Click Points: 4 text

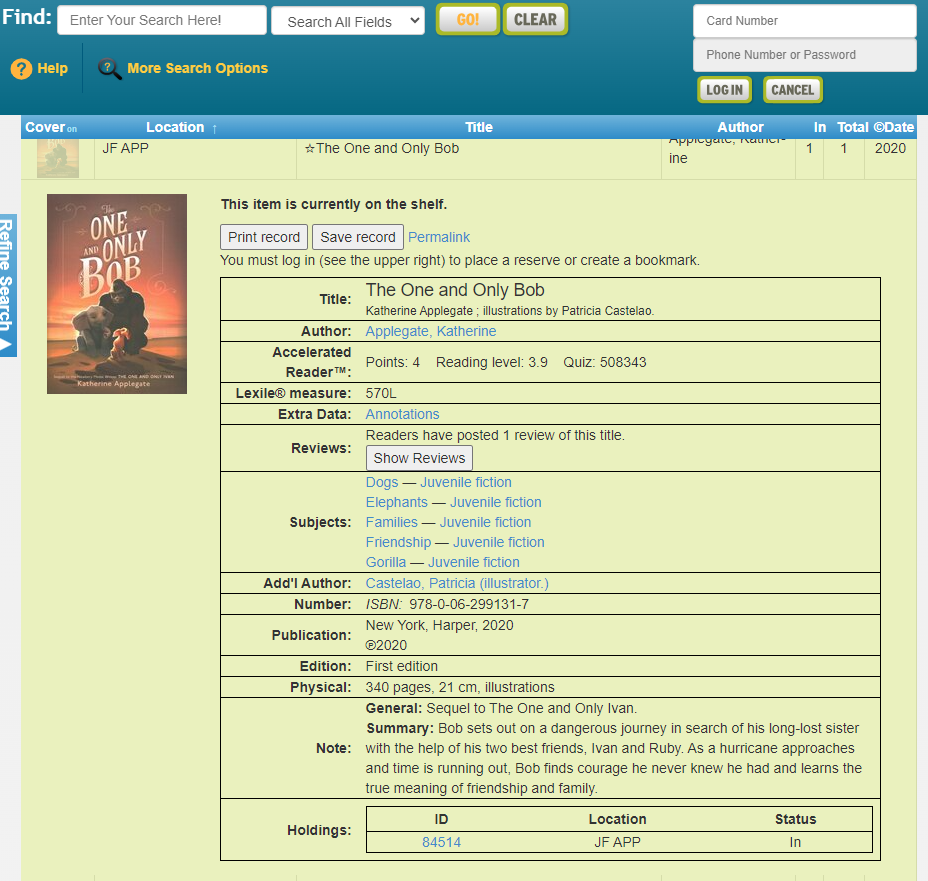[393, 363]
